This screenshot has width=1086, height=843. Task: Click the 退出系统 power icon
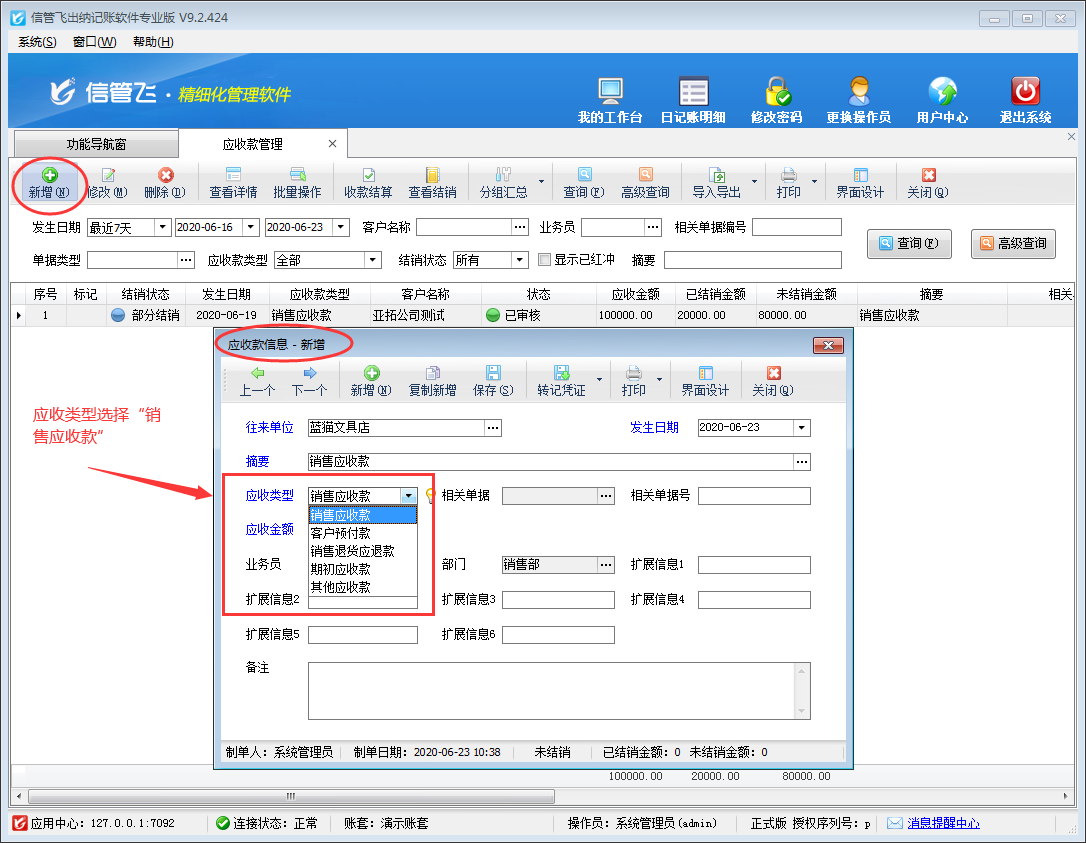1025,100
